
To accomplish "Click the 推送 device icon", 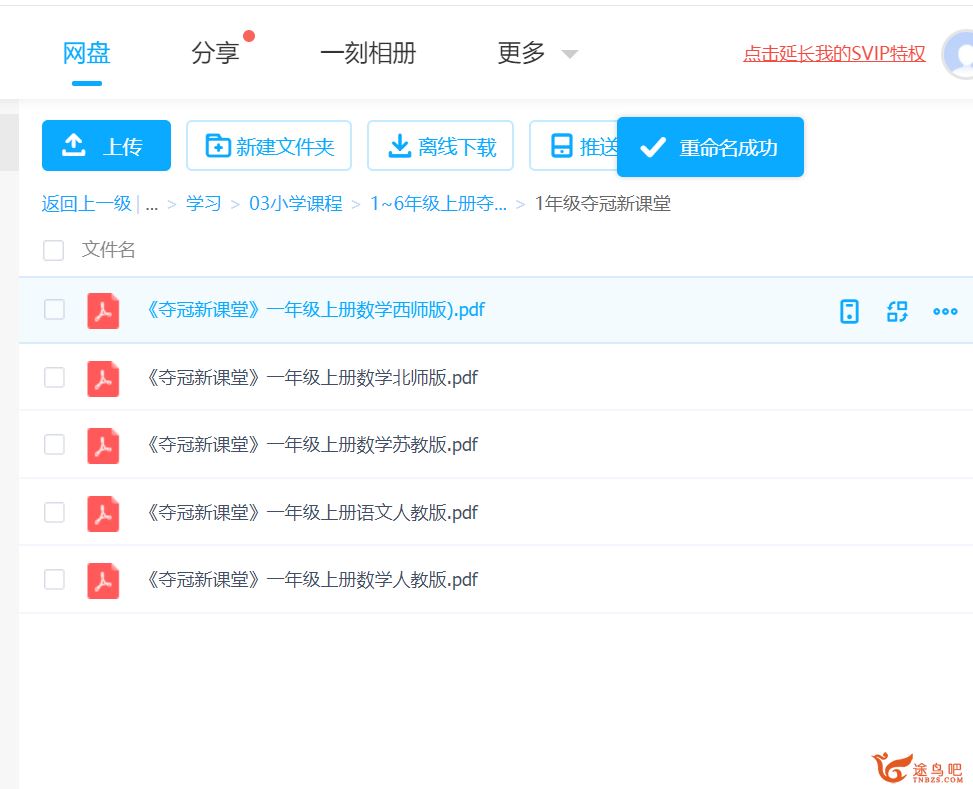I will click(562, 146).
